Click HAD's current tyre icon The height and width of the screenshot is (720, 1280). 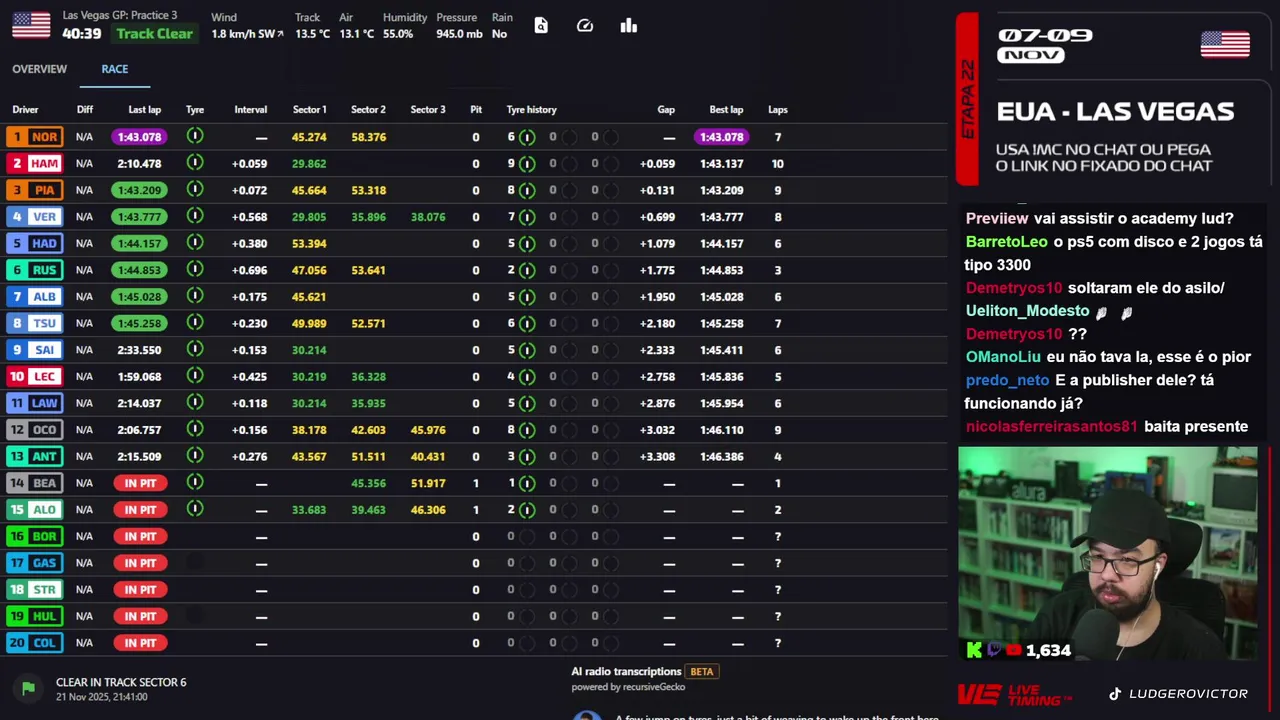[195, 243]
